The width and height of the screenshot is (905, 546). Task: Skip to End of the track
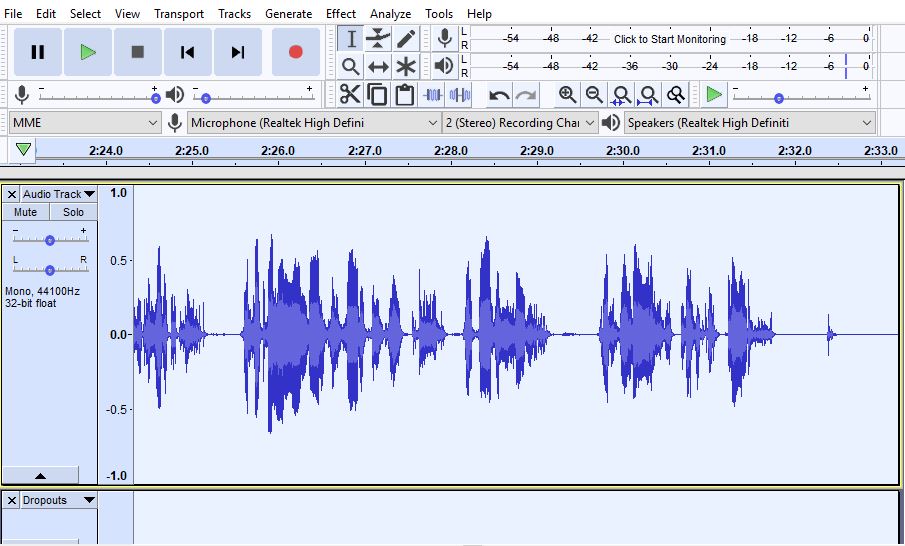[238, 52]
